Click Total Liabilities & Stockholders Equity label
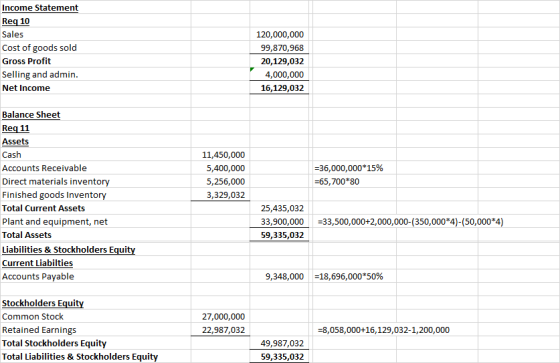The width and height of the screenshot is (560, 363). 80,357
